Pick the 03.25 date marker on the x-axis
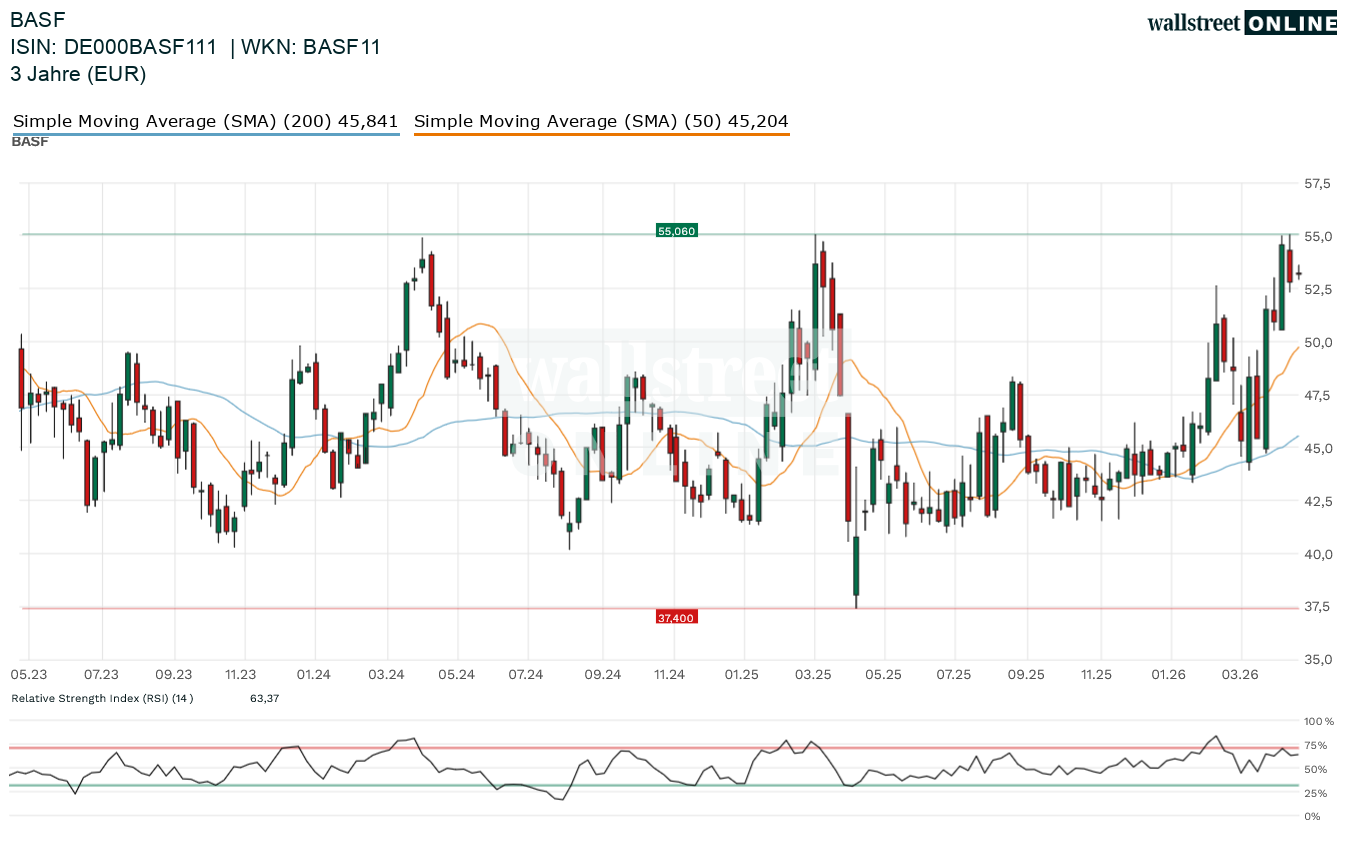Screen dimensions: 1349x843 pos(814,675)
